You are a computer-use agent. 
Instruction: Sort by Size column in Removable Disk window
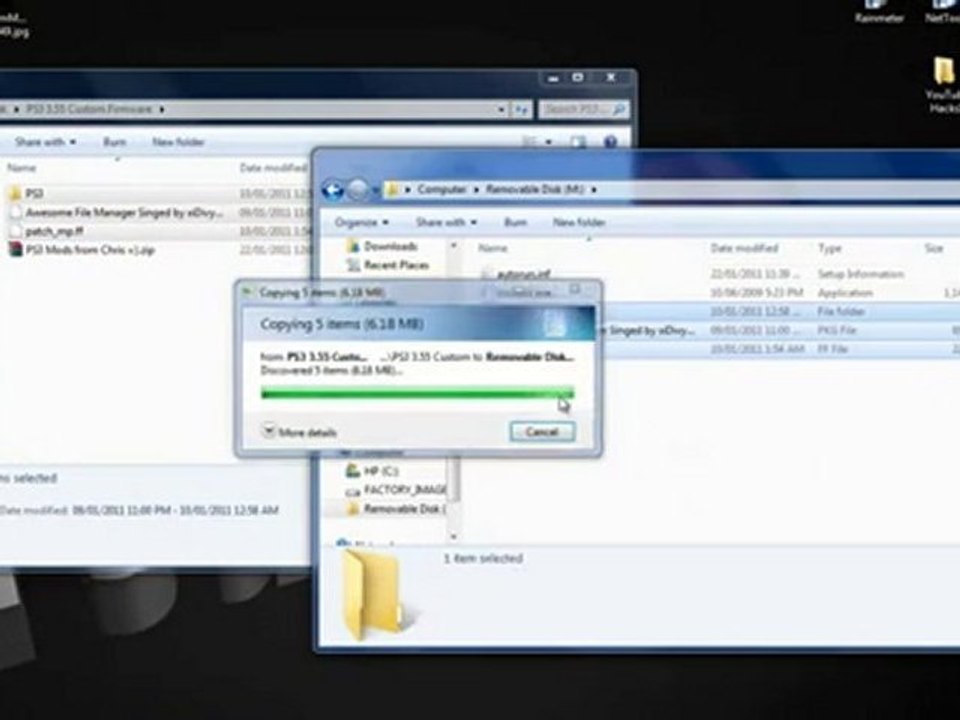pyautogui.click(x=934, y=248)
